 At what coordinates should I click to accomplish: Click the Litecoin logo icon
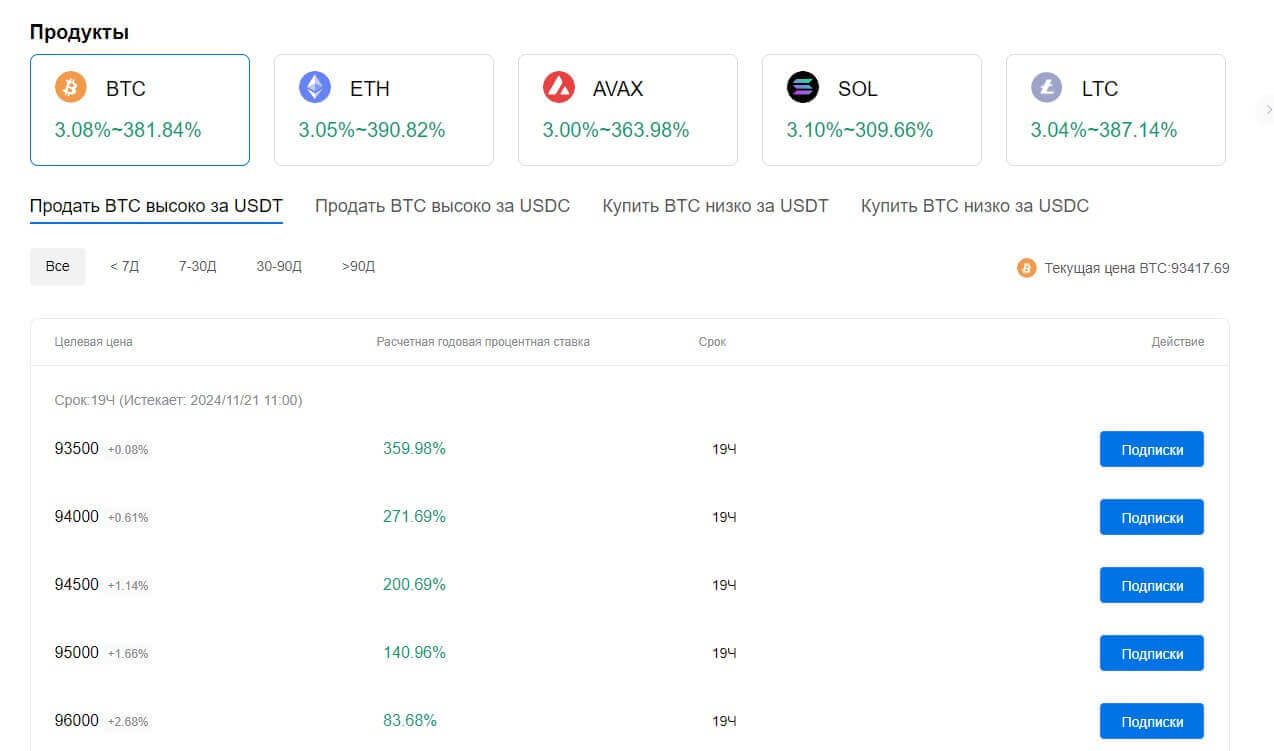click(x=1047, y=88)
